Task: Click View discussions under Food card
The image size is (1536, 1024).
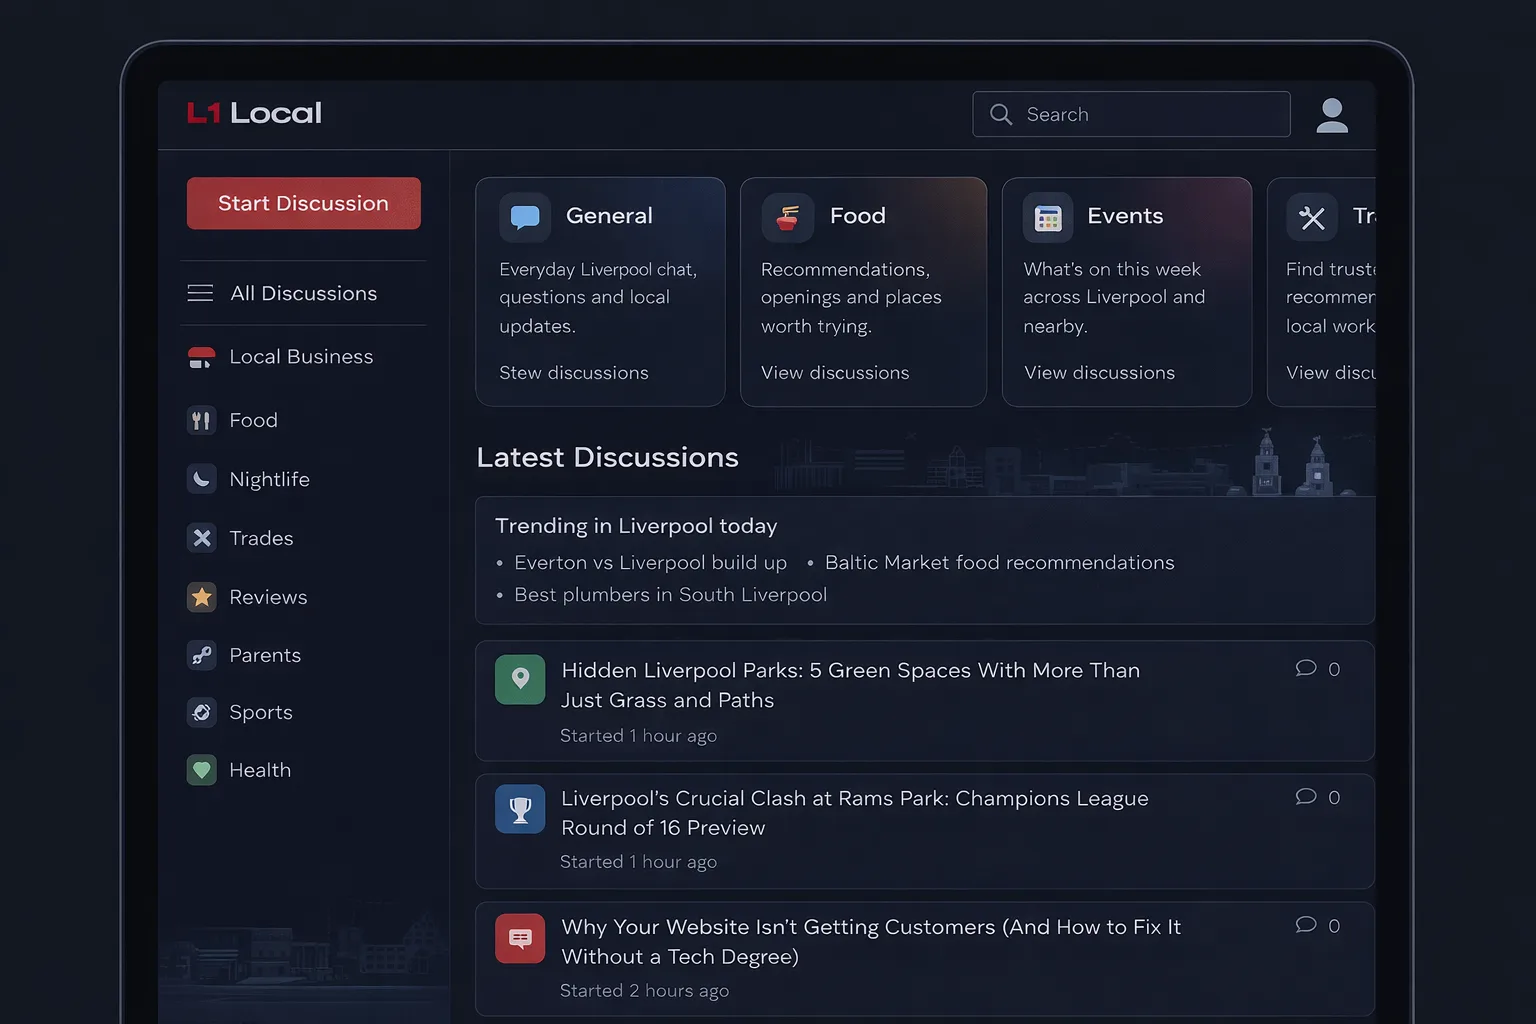Action: point(835,373)
